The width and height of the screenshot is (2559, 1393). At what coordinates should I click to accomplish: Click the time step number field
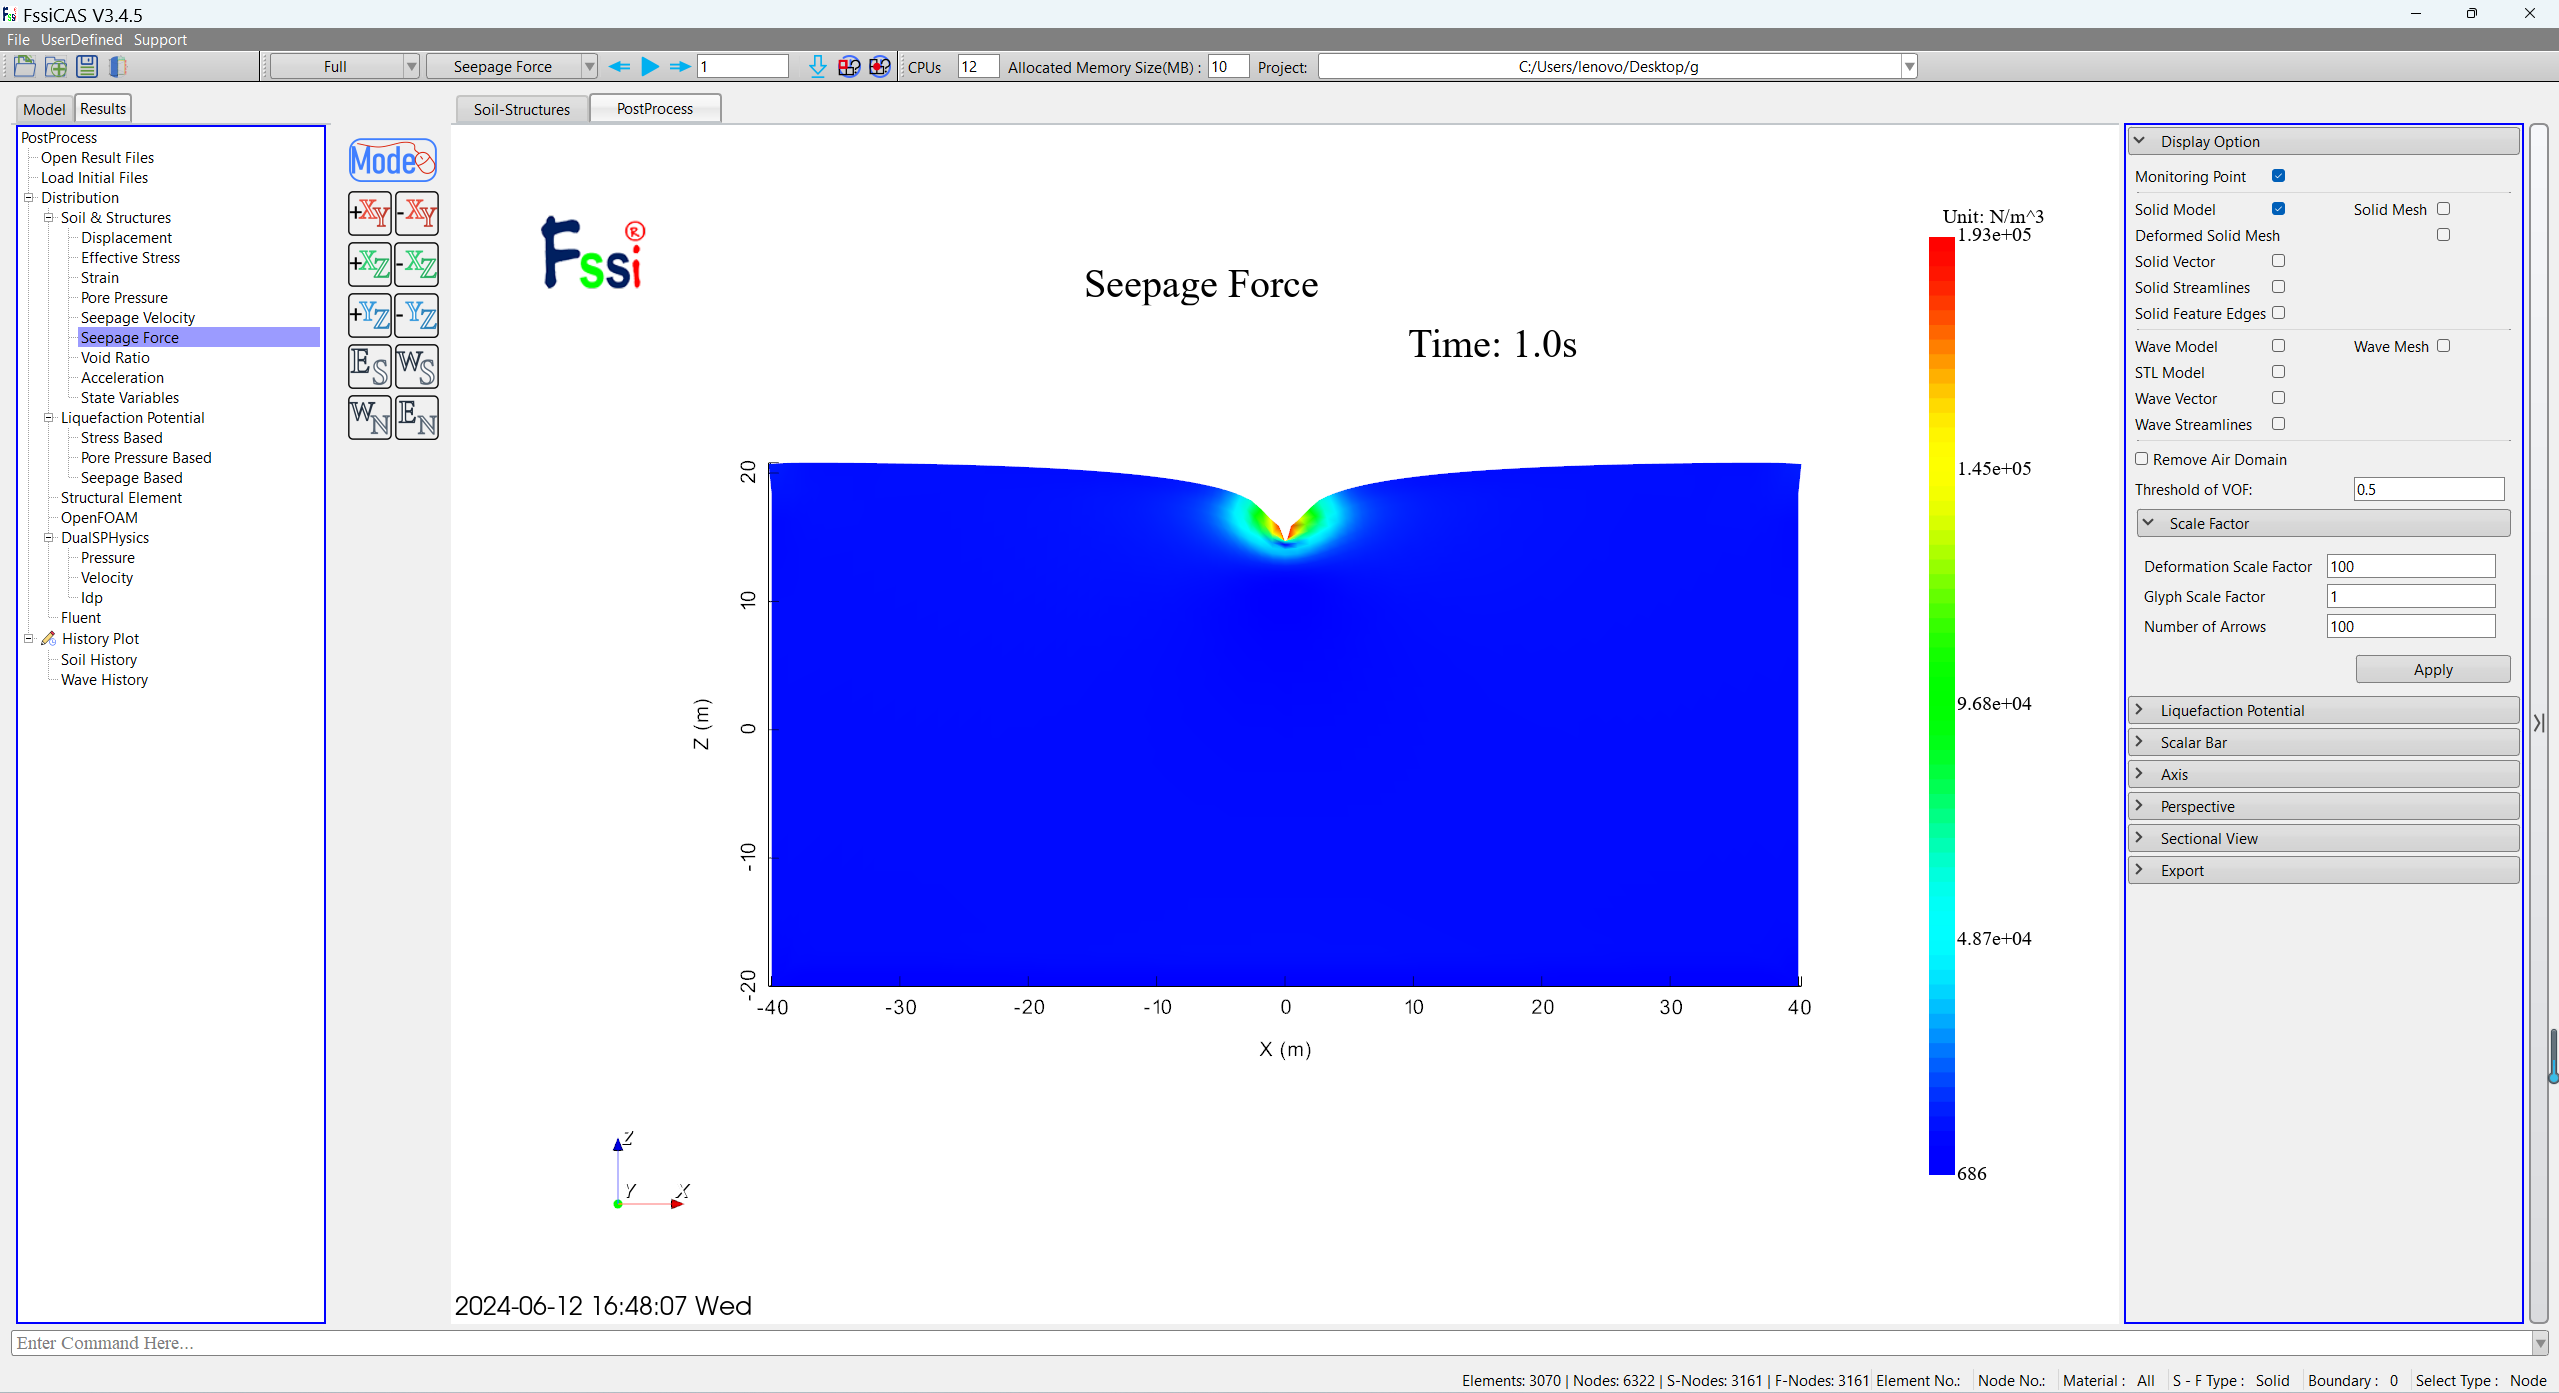click(742, 67)
